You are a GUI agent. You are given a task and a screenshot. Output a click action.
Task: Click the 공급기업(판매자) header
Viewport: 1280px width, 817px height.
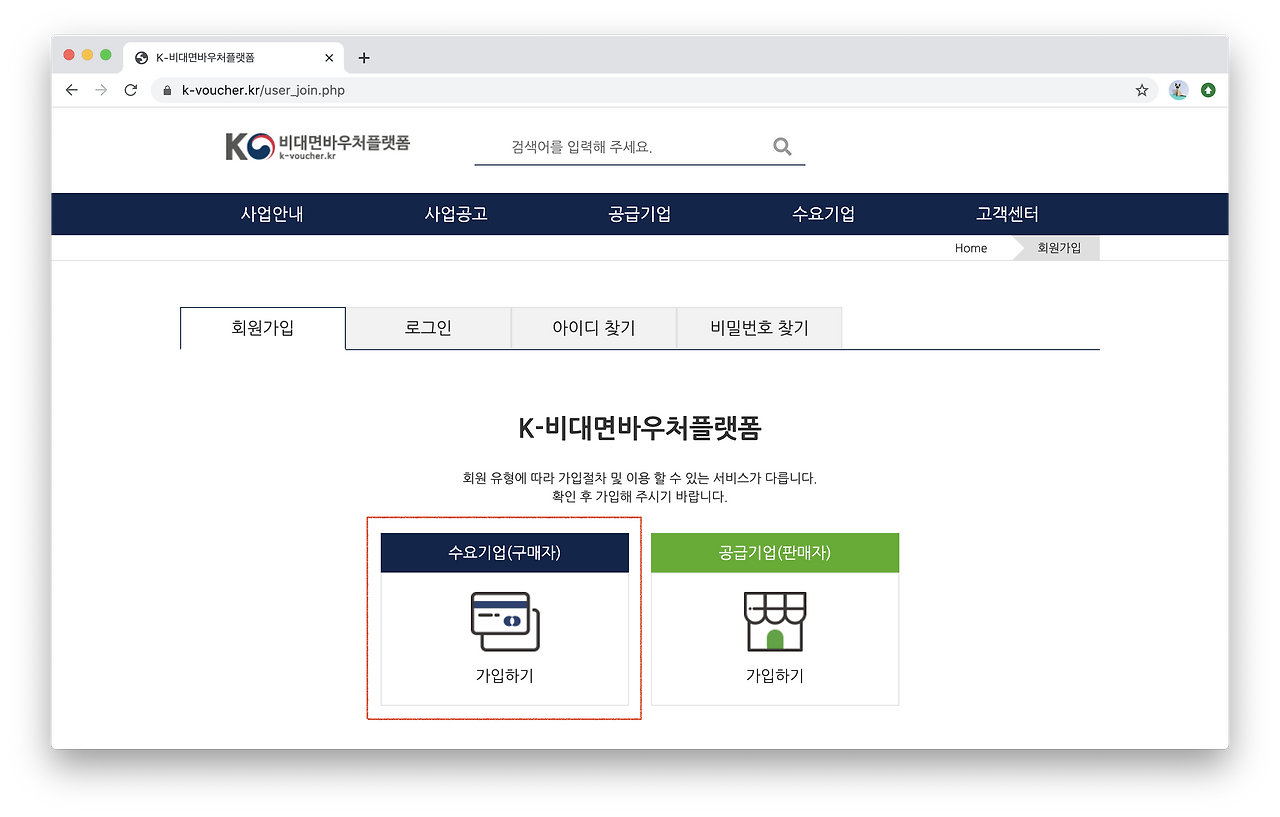pos(775,553)
